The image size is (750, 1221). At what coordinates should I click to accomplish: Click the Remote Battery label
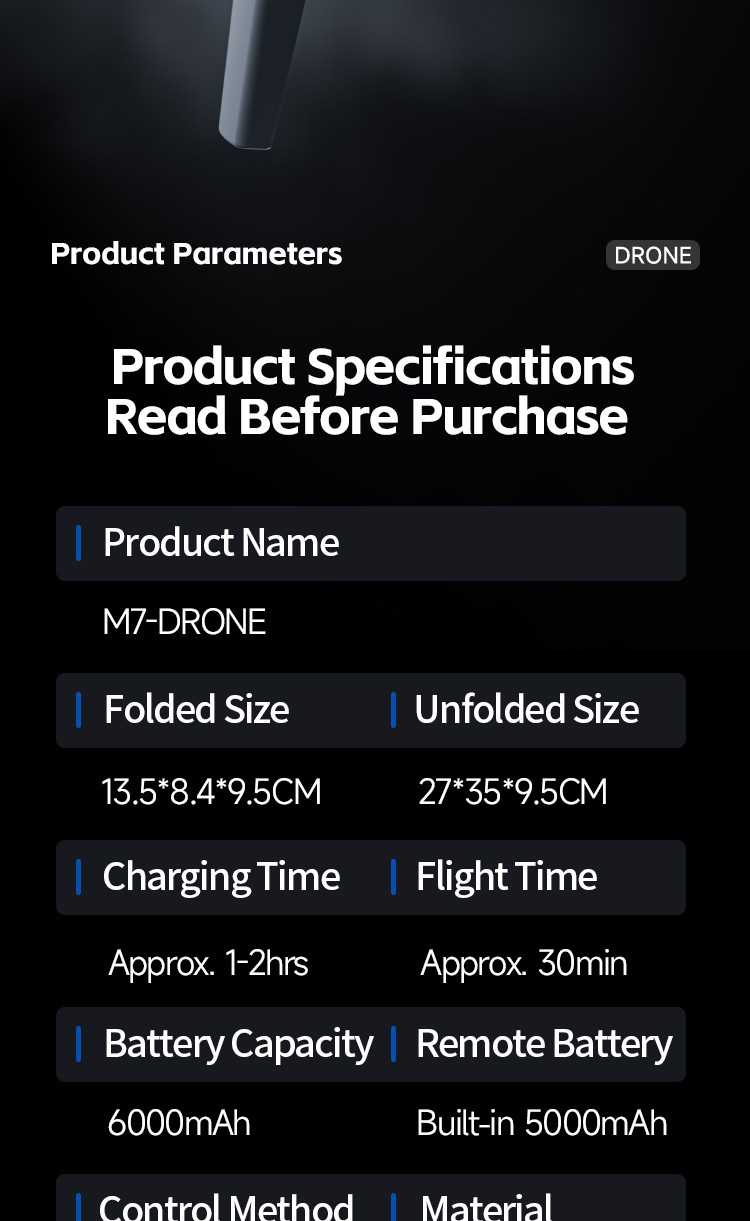coord(544,1044)
